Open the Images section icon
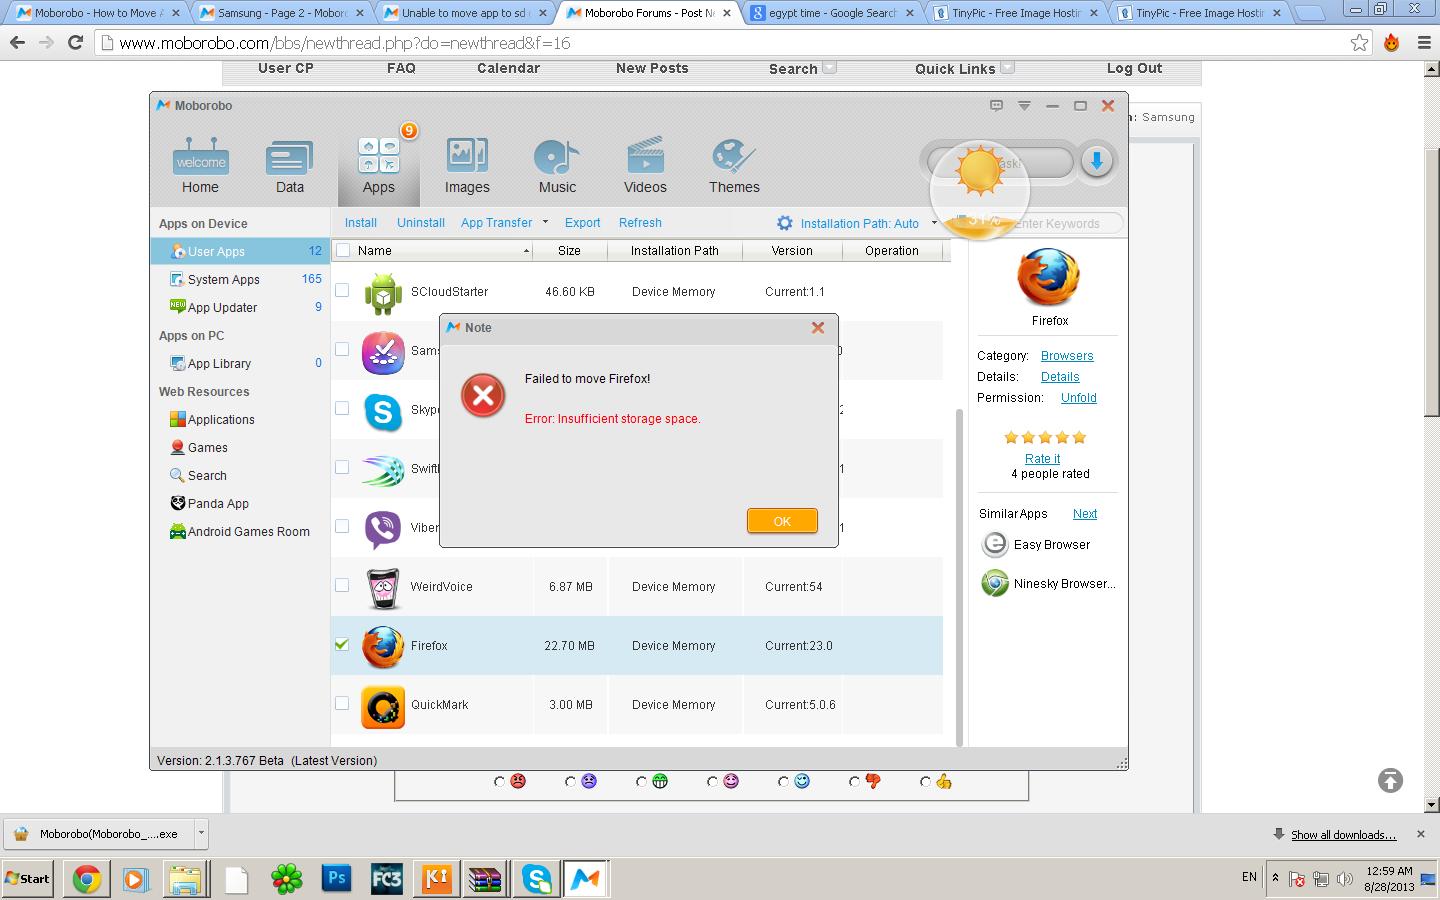The height and width of the screenshot is (900, 1440). pos(467,166)
